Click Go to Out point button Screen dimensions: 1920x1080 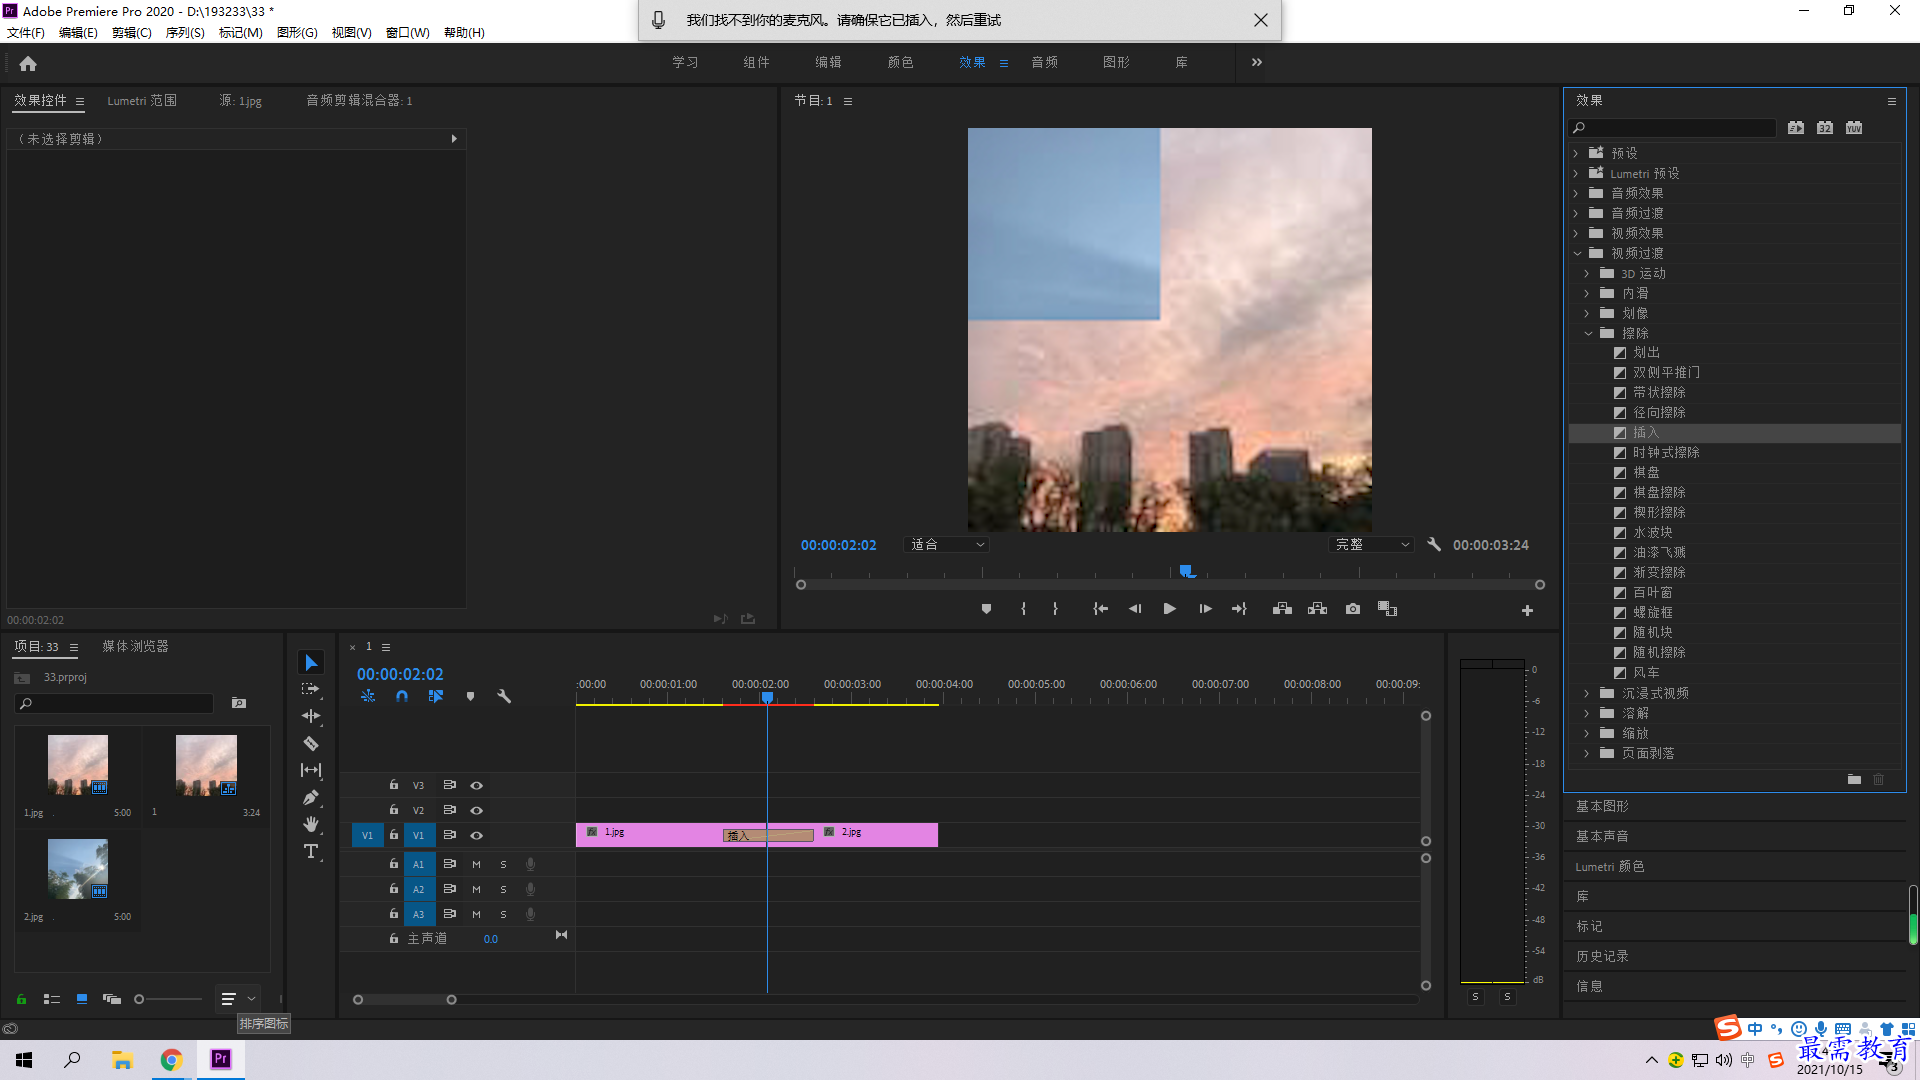(x=1239, y=609)
